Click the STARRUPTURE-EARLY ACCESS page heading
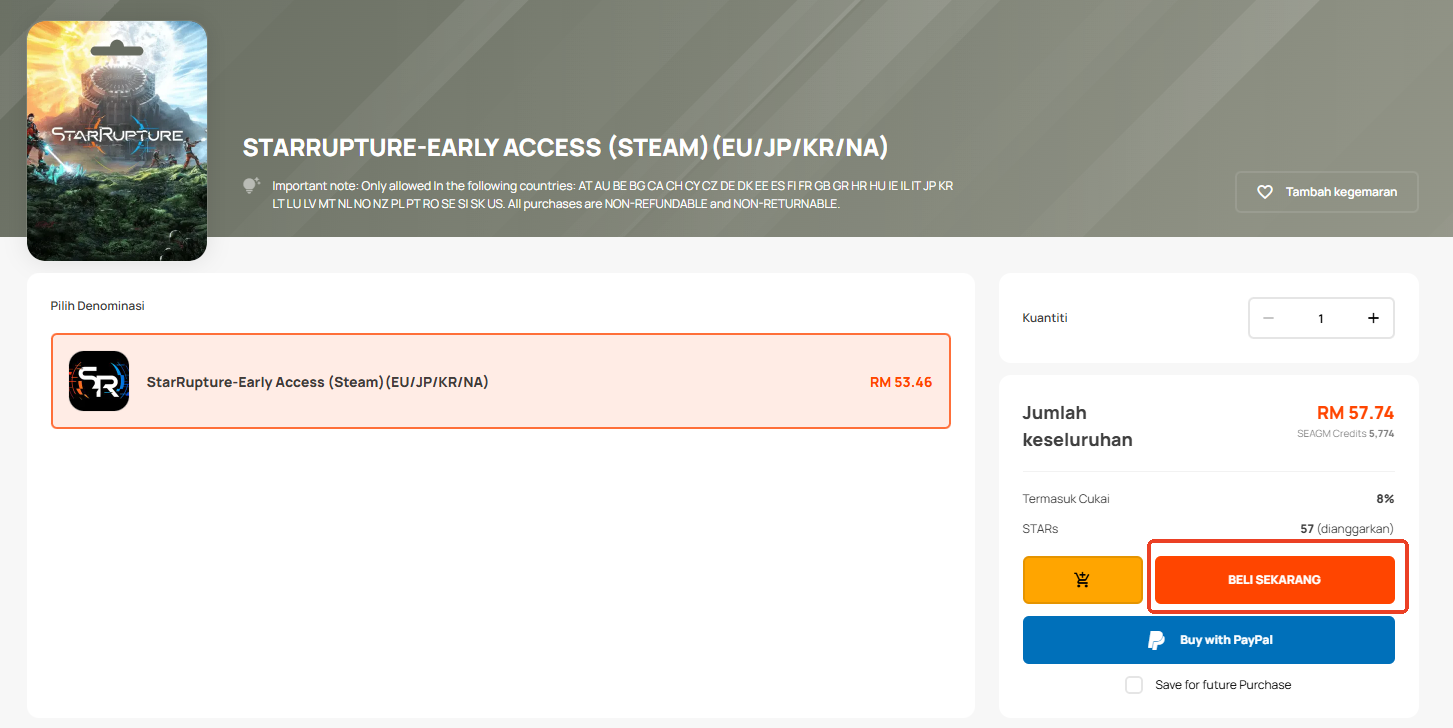Viewport: 1453px width, 728px height. click(x=565, y=148)
